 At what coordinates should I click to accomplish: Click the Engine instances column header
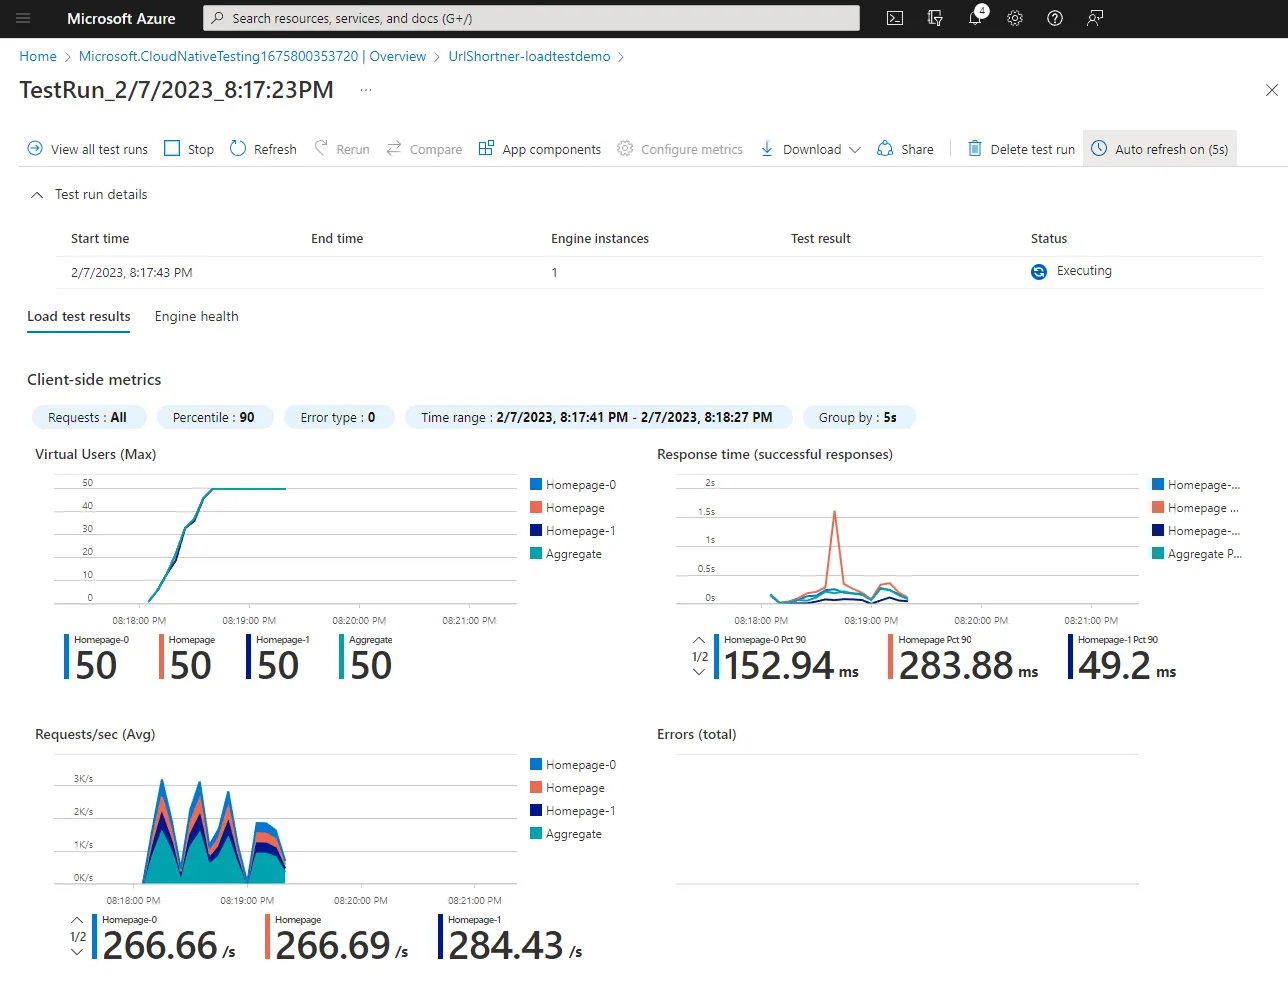tap(600, 238)
